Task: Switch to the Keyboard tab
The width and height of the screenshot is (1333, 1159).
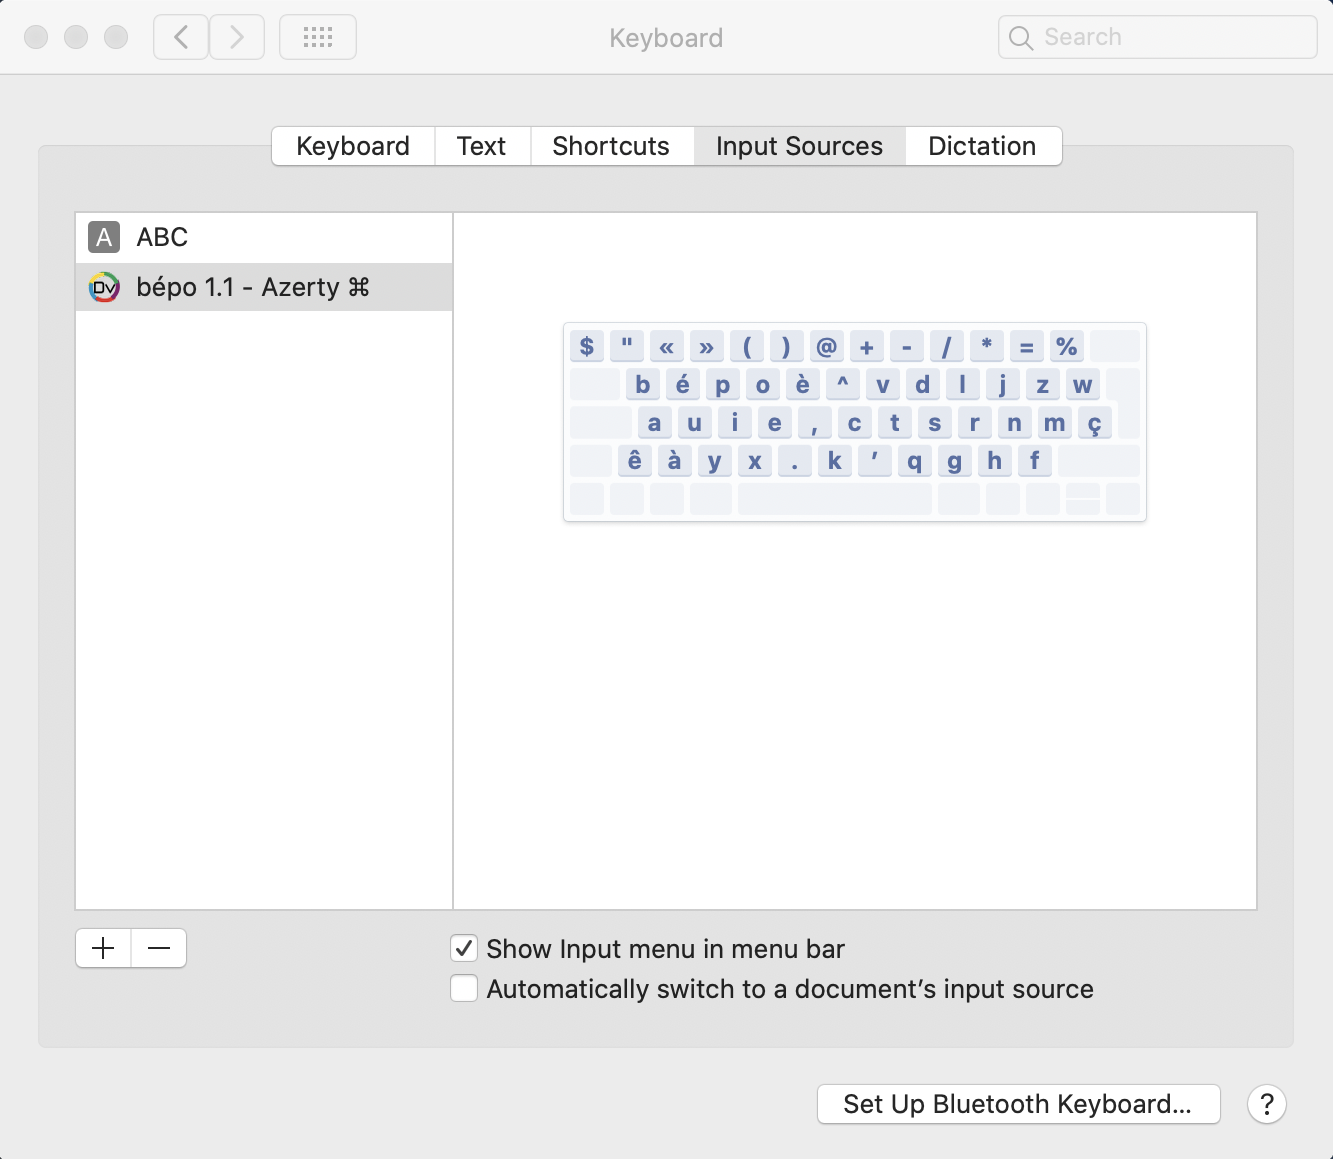Action: (x=353, y=146)
